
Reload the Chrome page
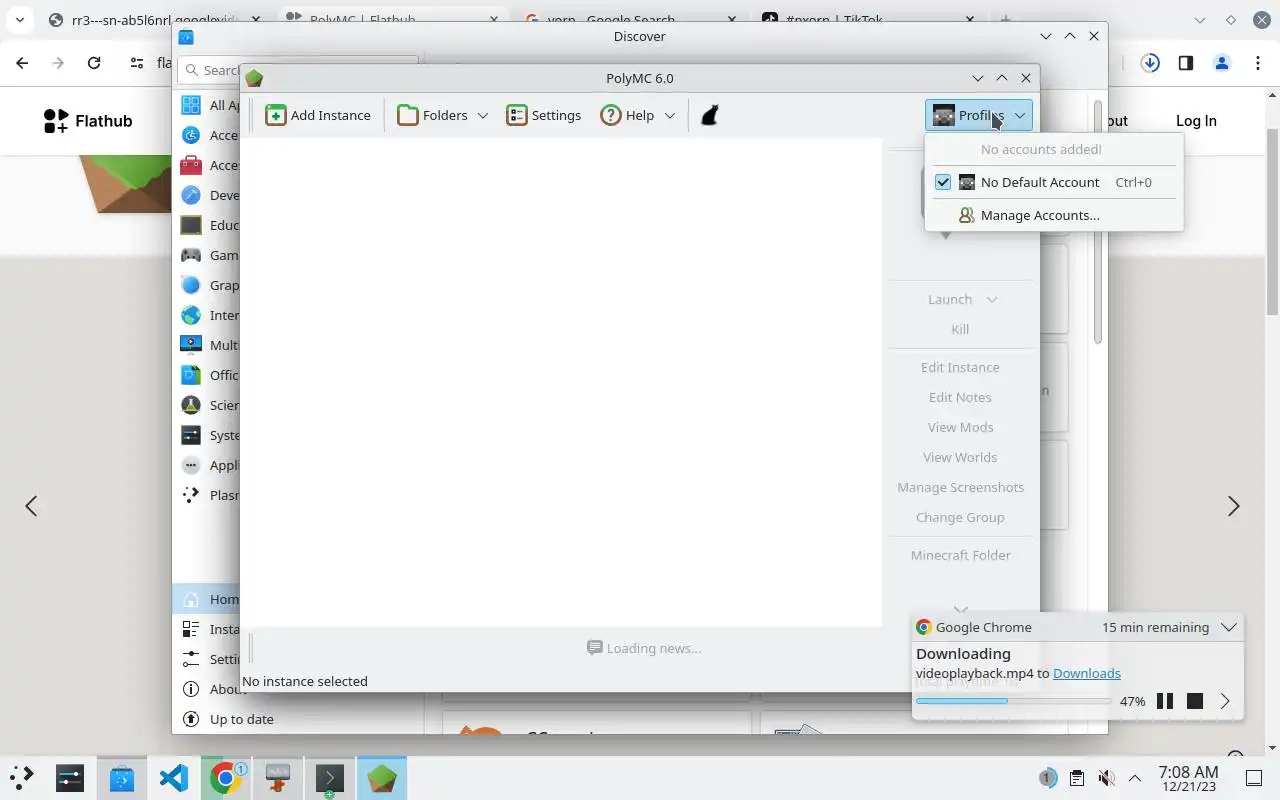(94, 63)
